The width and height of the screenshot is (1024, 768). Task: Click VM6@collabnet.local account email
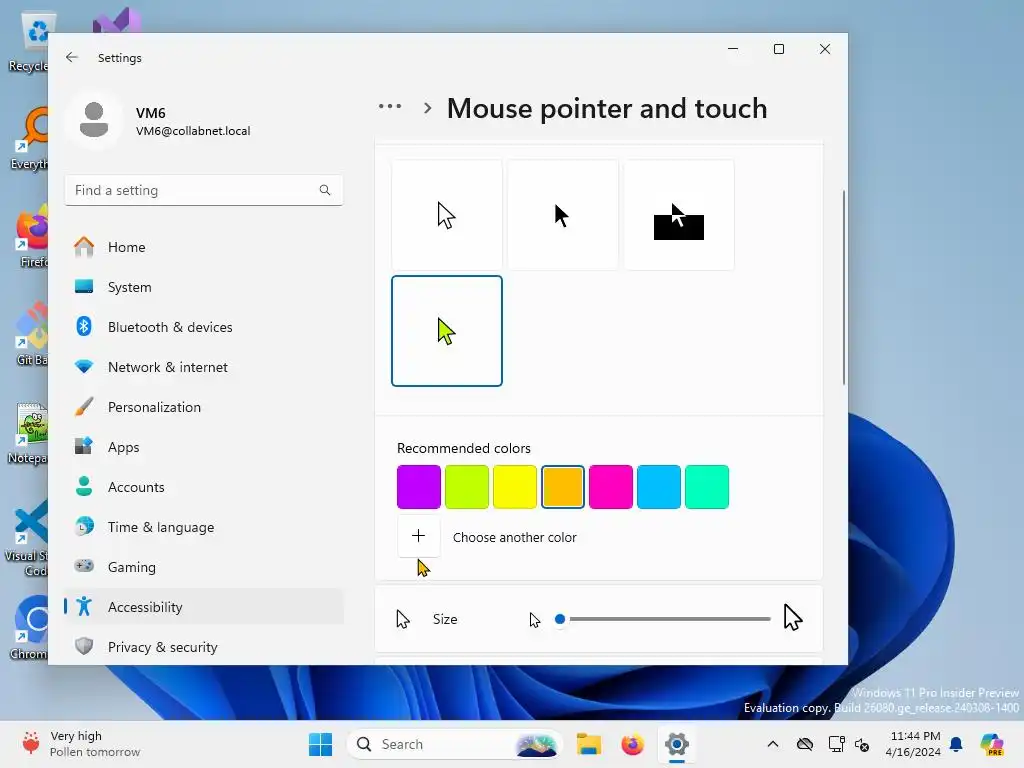(193, 131)
